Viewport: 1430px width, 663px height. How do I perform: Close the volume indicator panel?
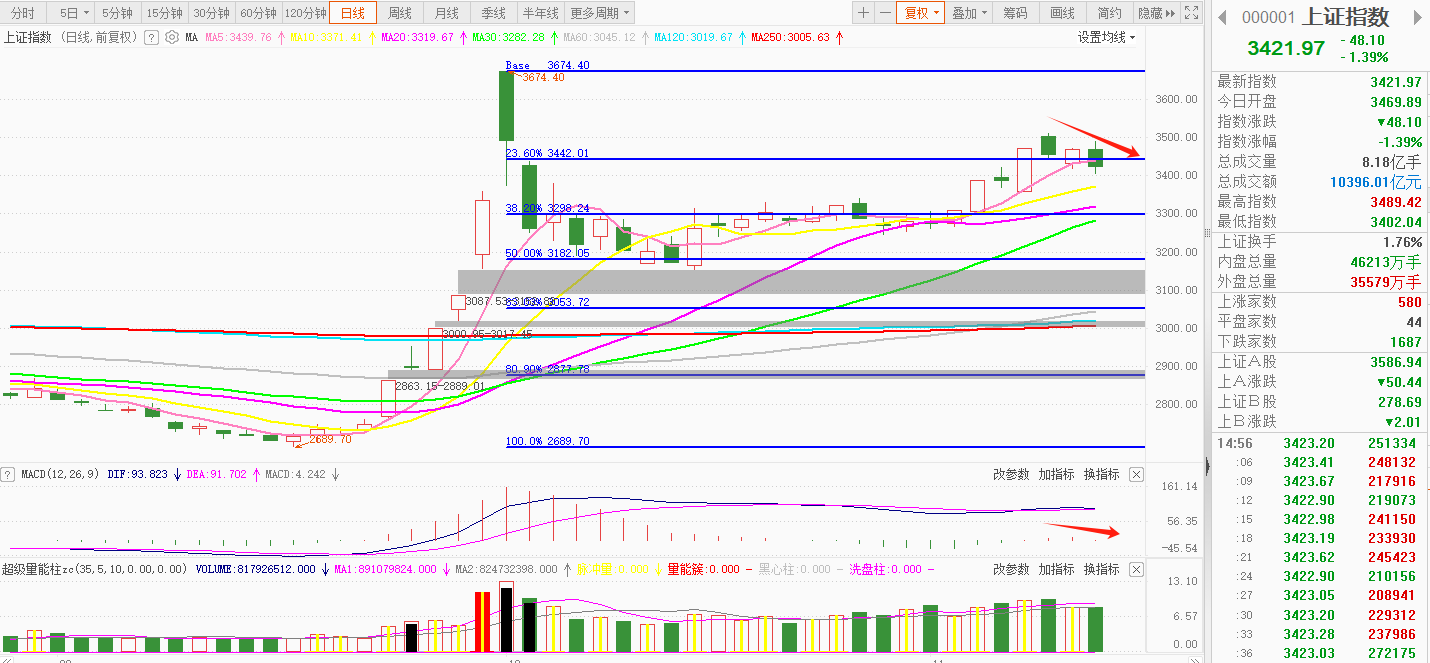pos(1136,569)
